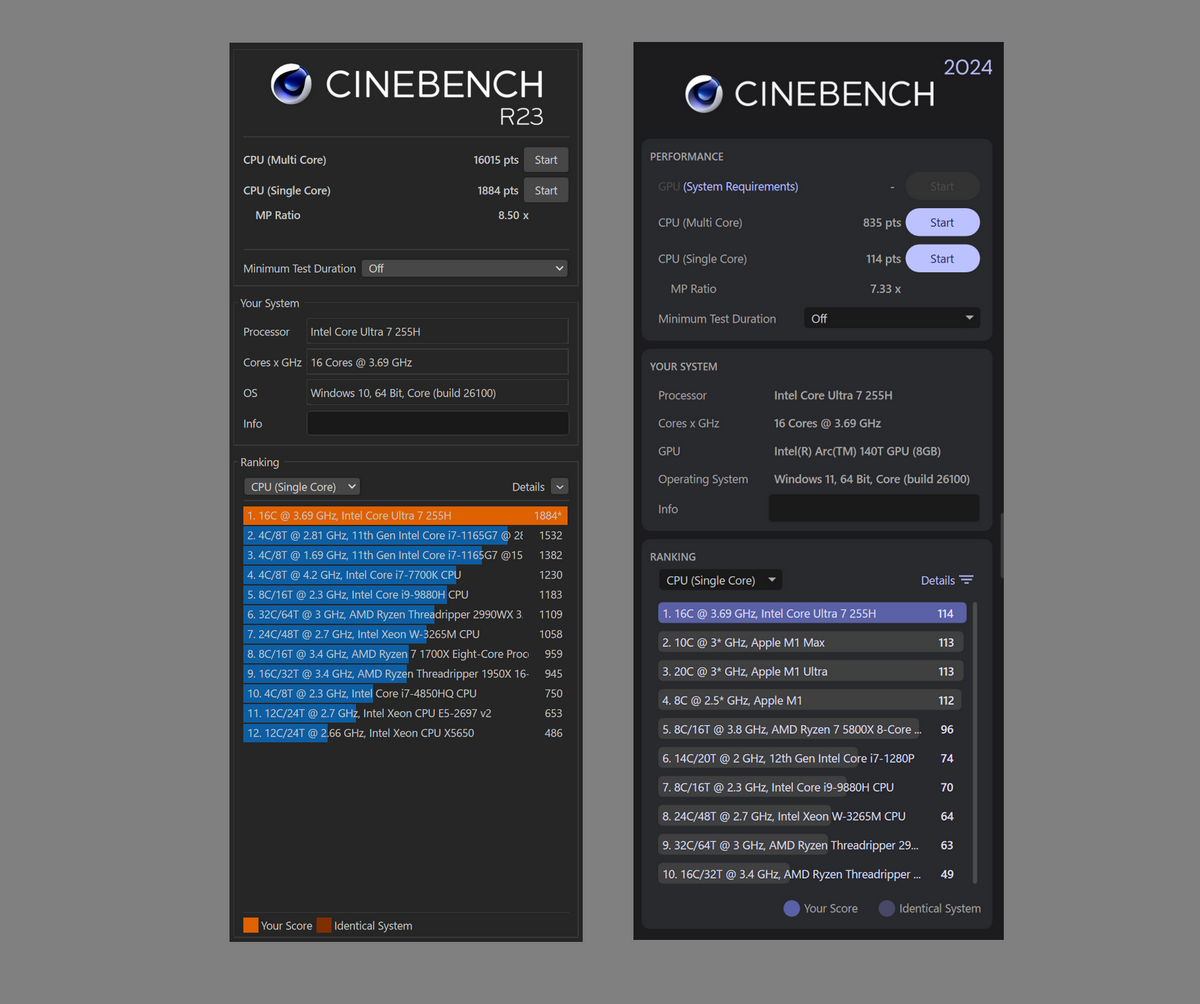The height and width of the screenshot is (1004, 1200).
Task: Select the 12th Gen Intel Core i7-1280P row
Action: (812, 758)
